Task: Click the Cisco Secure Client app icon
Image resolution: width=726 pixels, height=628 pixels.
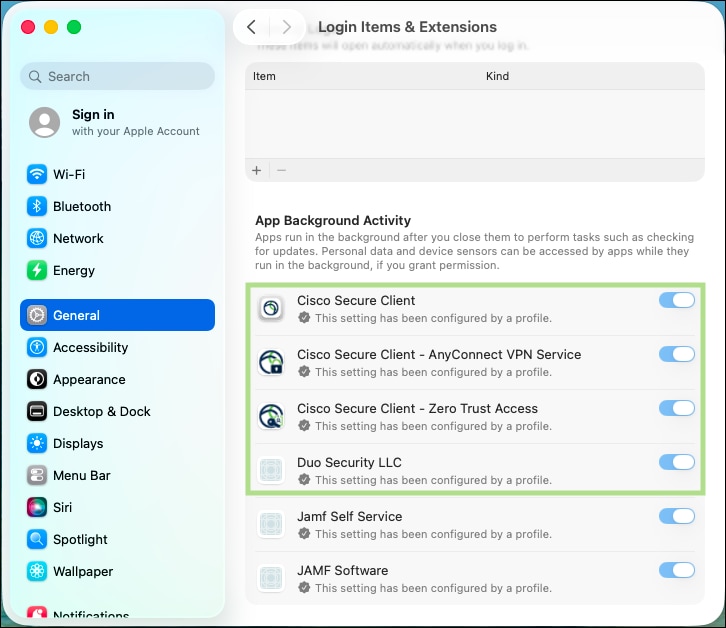Action: [271, 308]
